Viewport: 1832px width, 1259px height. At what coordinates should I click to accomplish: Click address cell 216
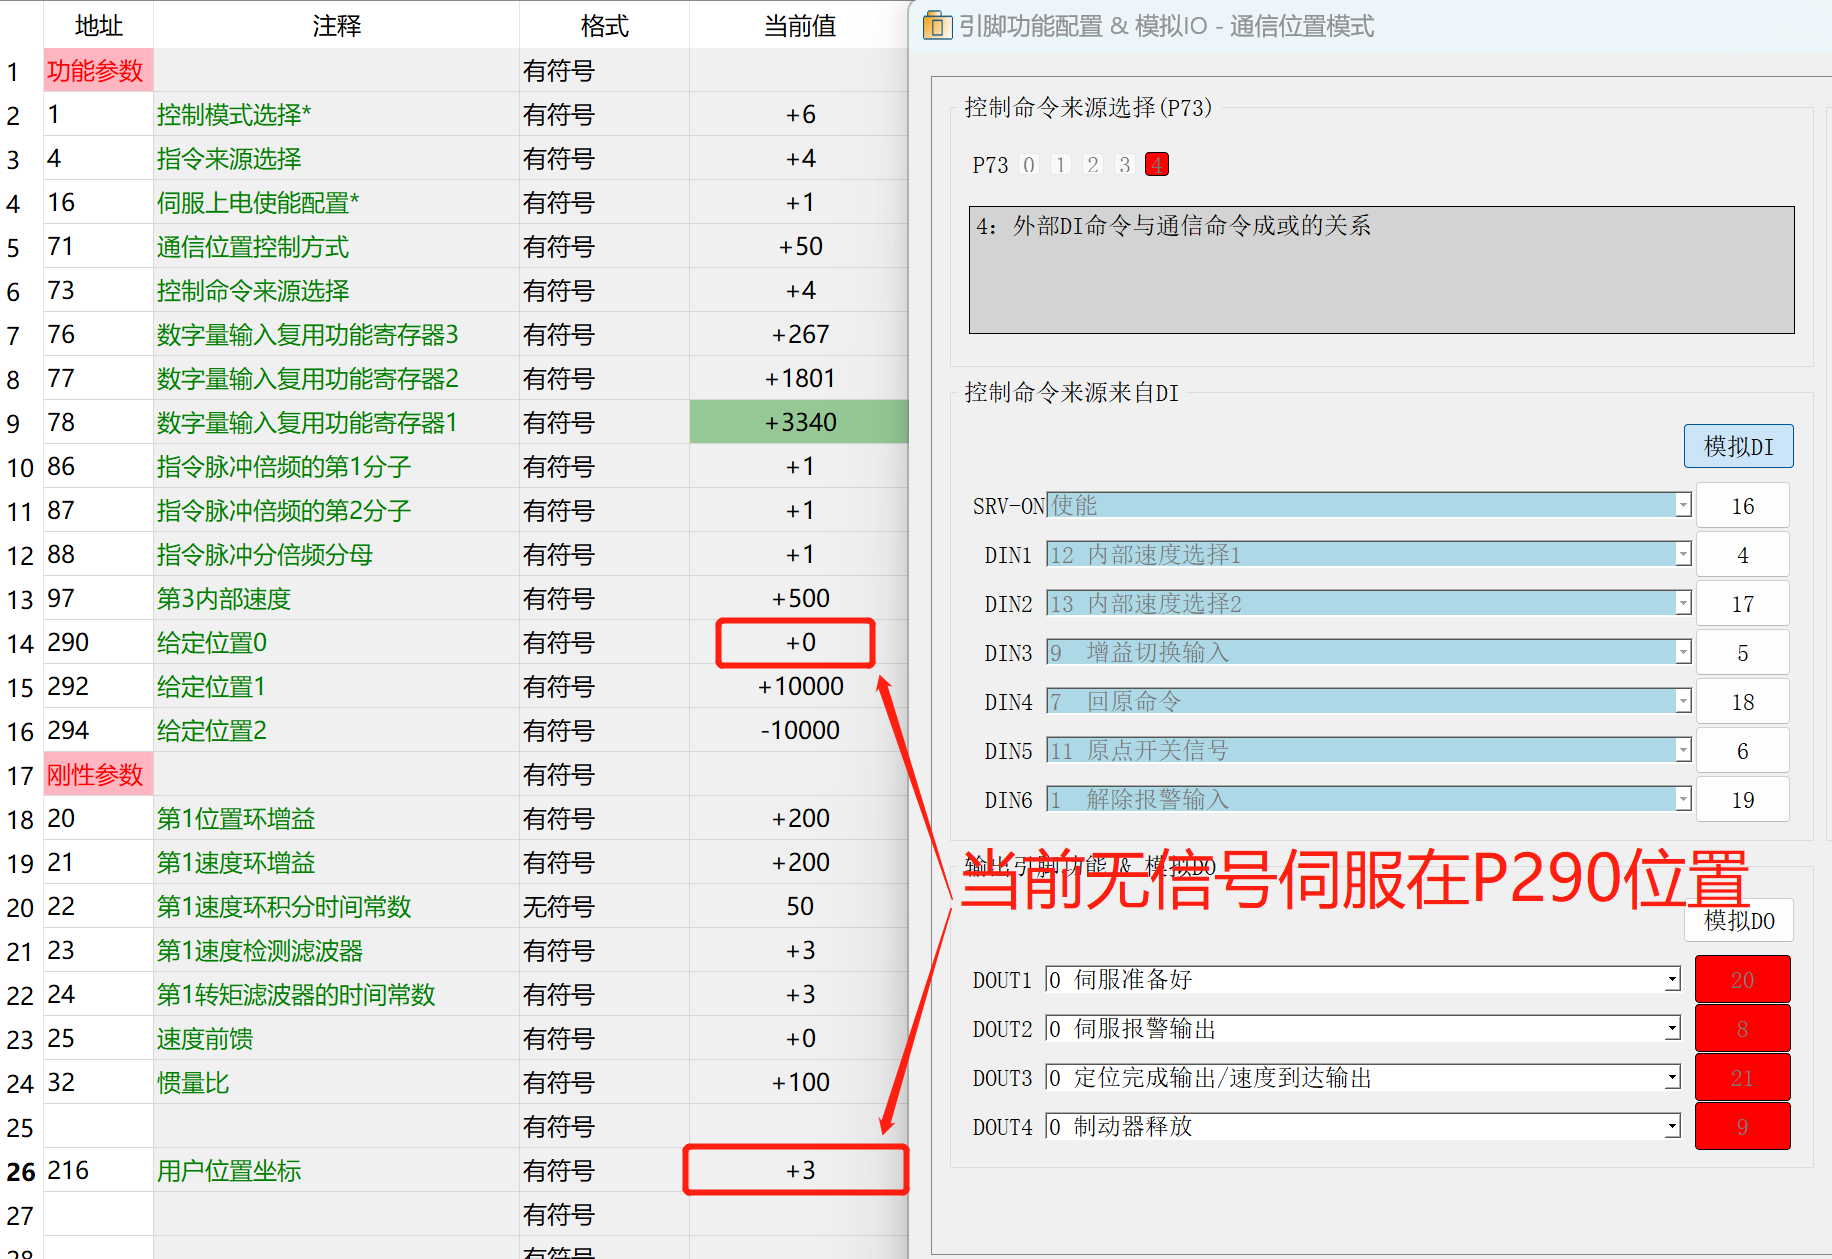click(x=98, y=1171)
